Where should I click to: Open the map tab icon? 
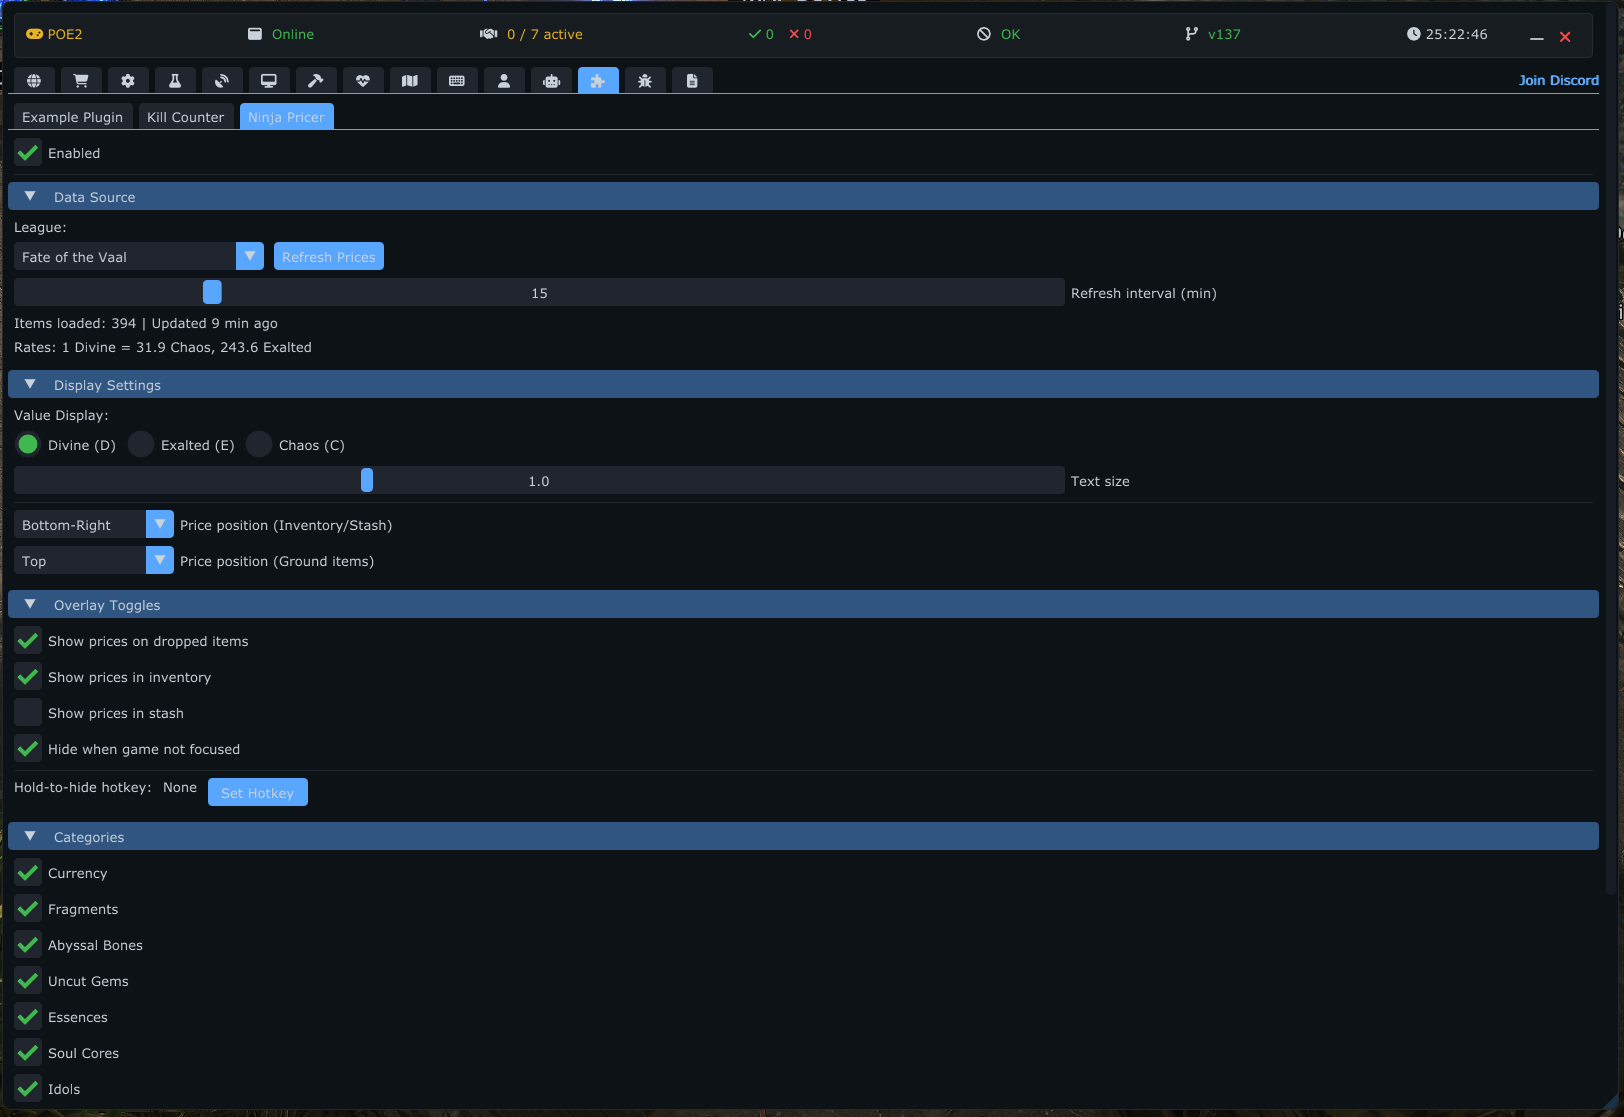click(410, 81)
